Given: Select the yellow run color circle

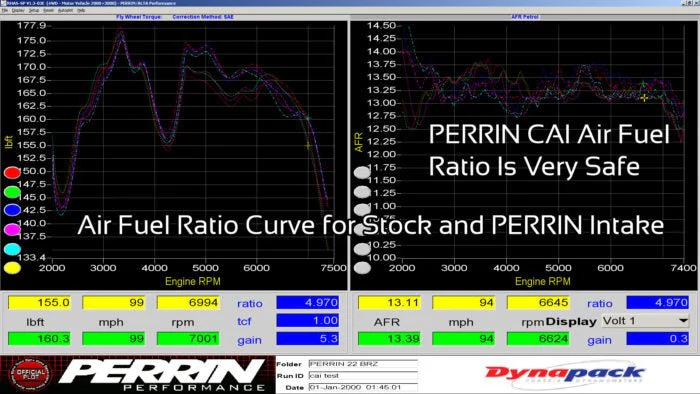Looking at the screenshot, I should click(12, 268).
